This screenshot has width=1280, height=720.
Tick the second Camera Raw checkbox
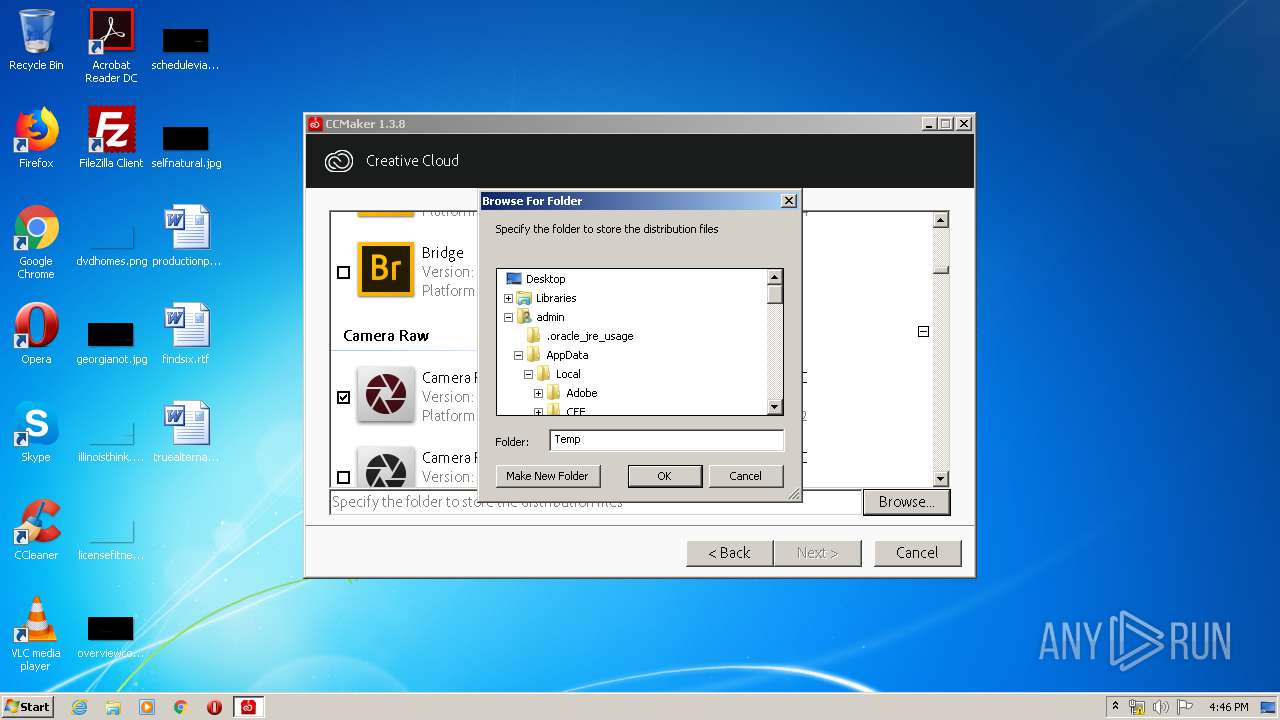(x=344, y=477)
